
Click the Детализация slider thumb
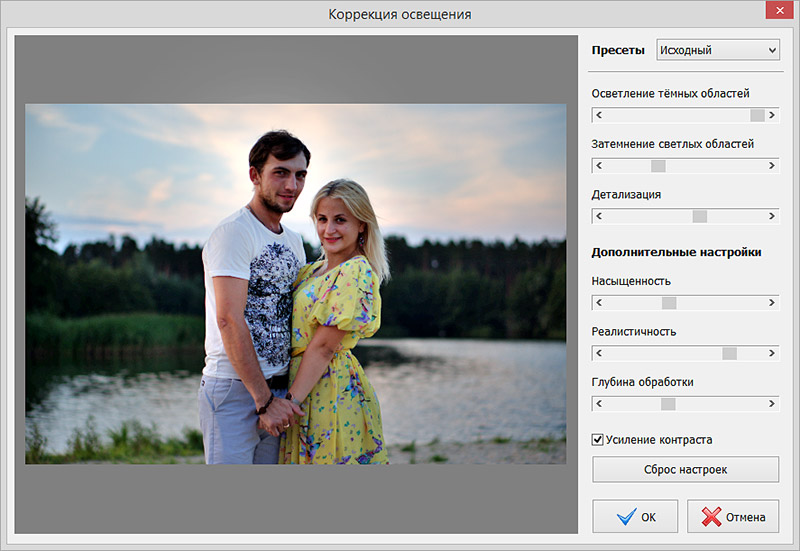point(699,215)
